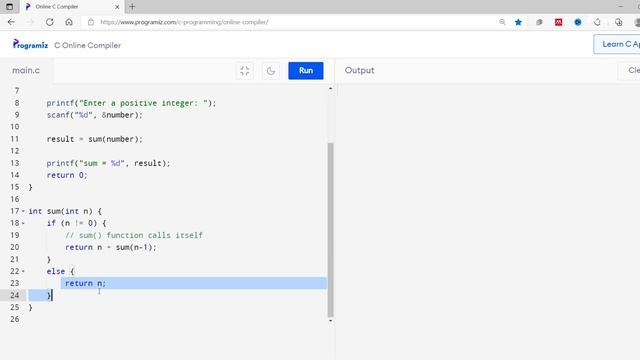This screenshot has height=360, width=640.
Task: Reload the page
Action: point(49,22)
